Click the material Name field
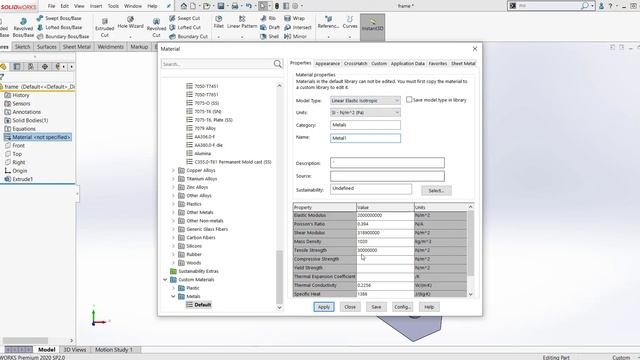Image resolution: width=640 pixels, height=360 pixels. [365, 138]
